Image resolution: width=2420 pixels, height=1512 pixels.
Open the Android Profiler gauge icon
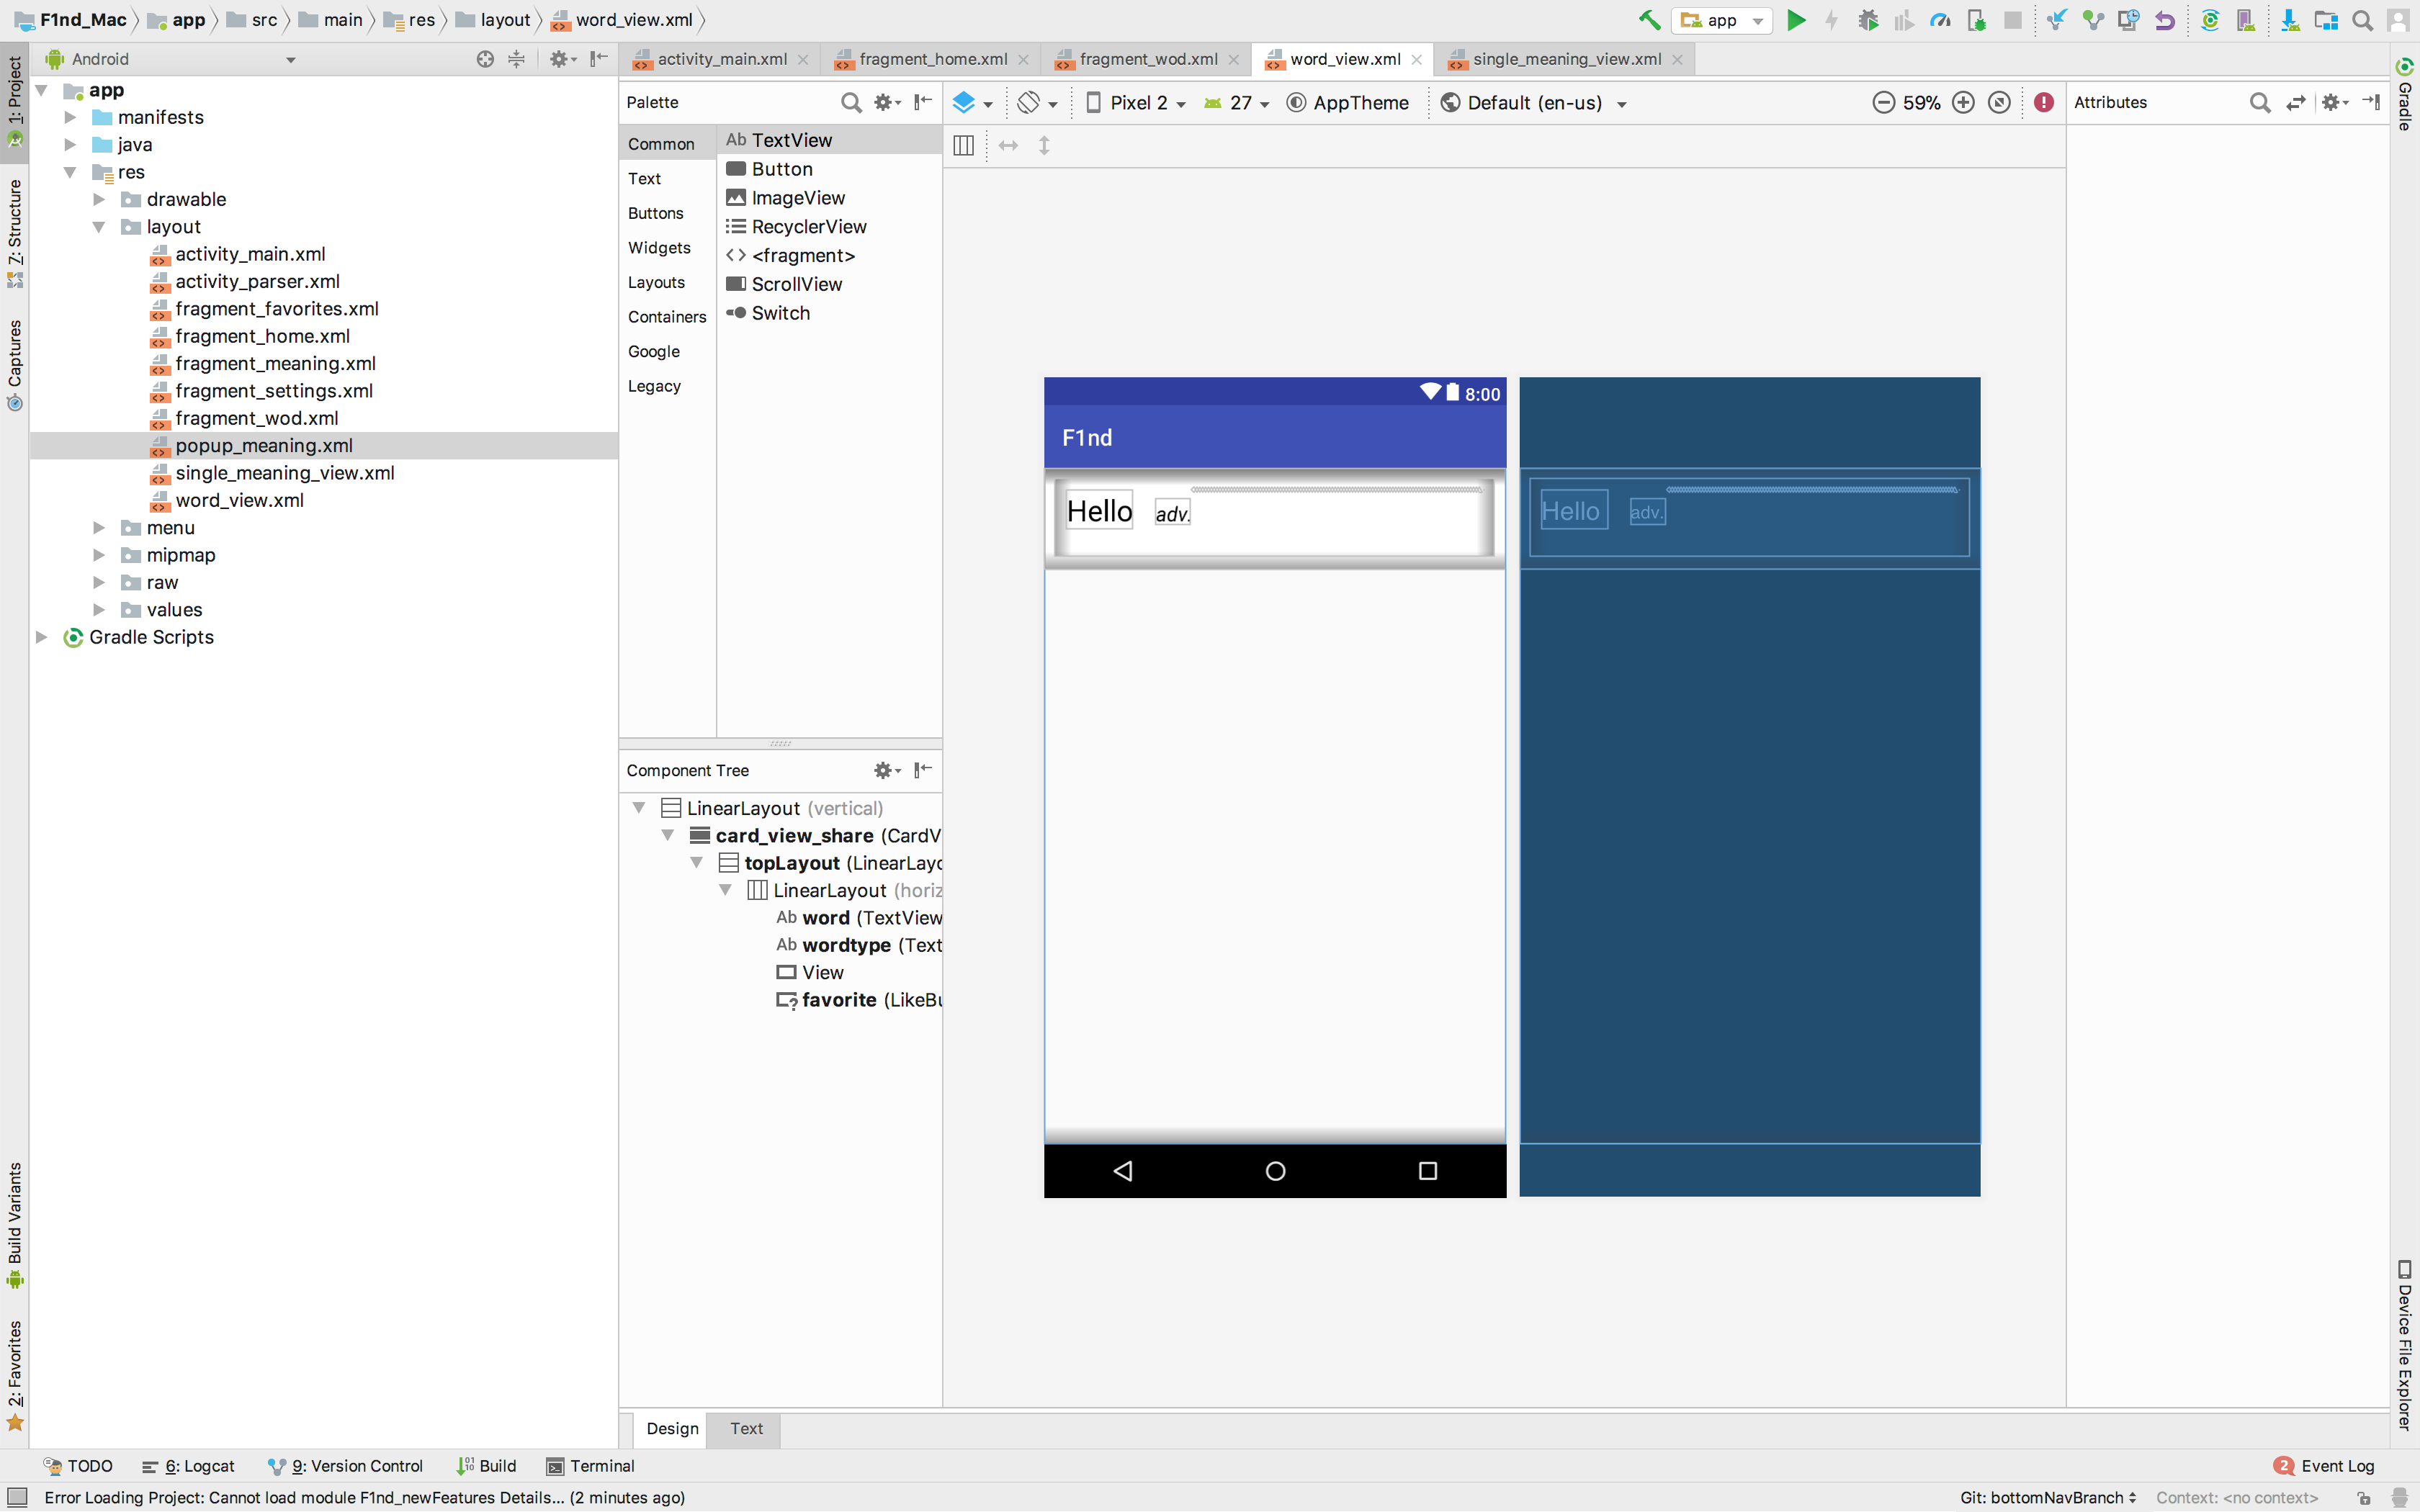tap(1940, 20)
